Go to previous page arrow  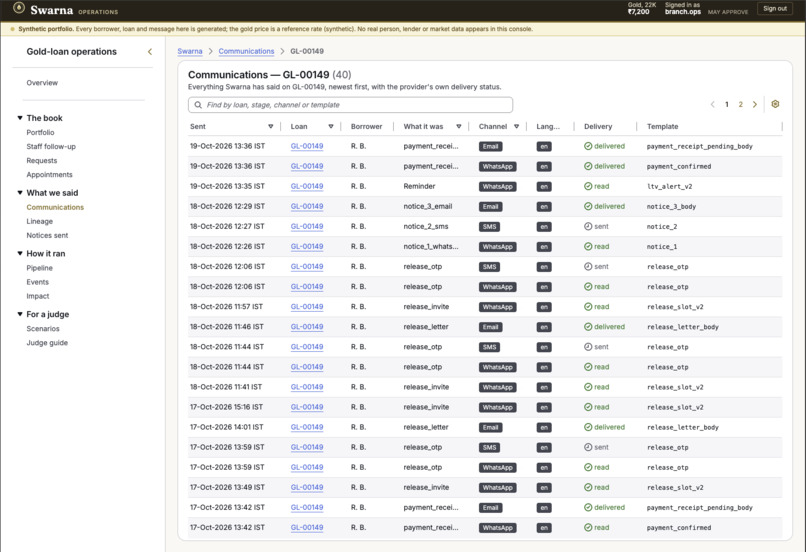[712, 104]
